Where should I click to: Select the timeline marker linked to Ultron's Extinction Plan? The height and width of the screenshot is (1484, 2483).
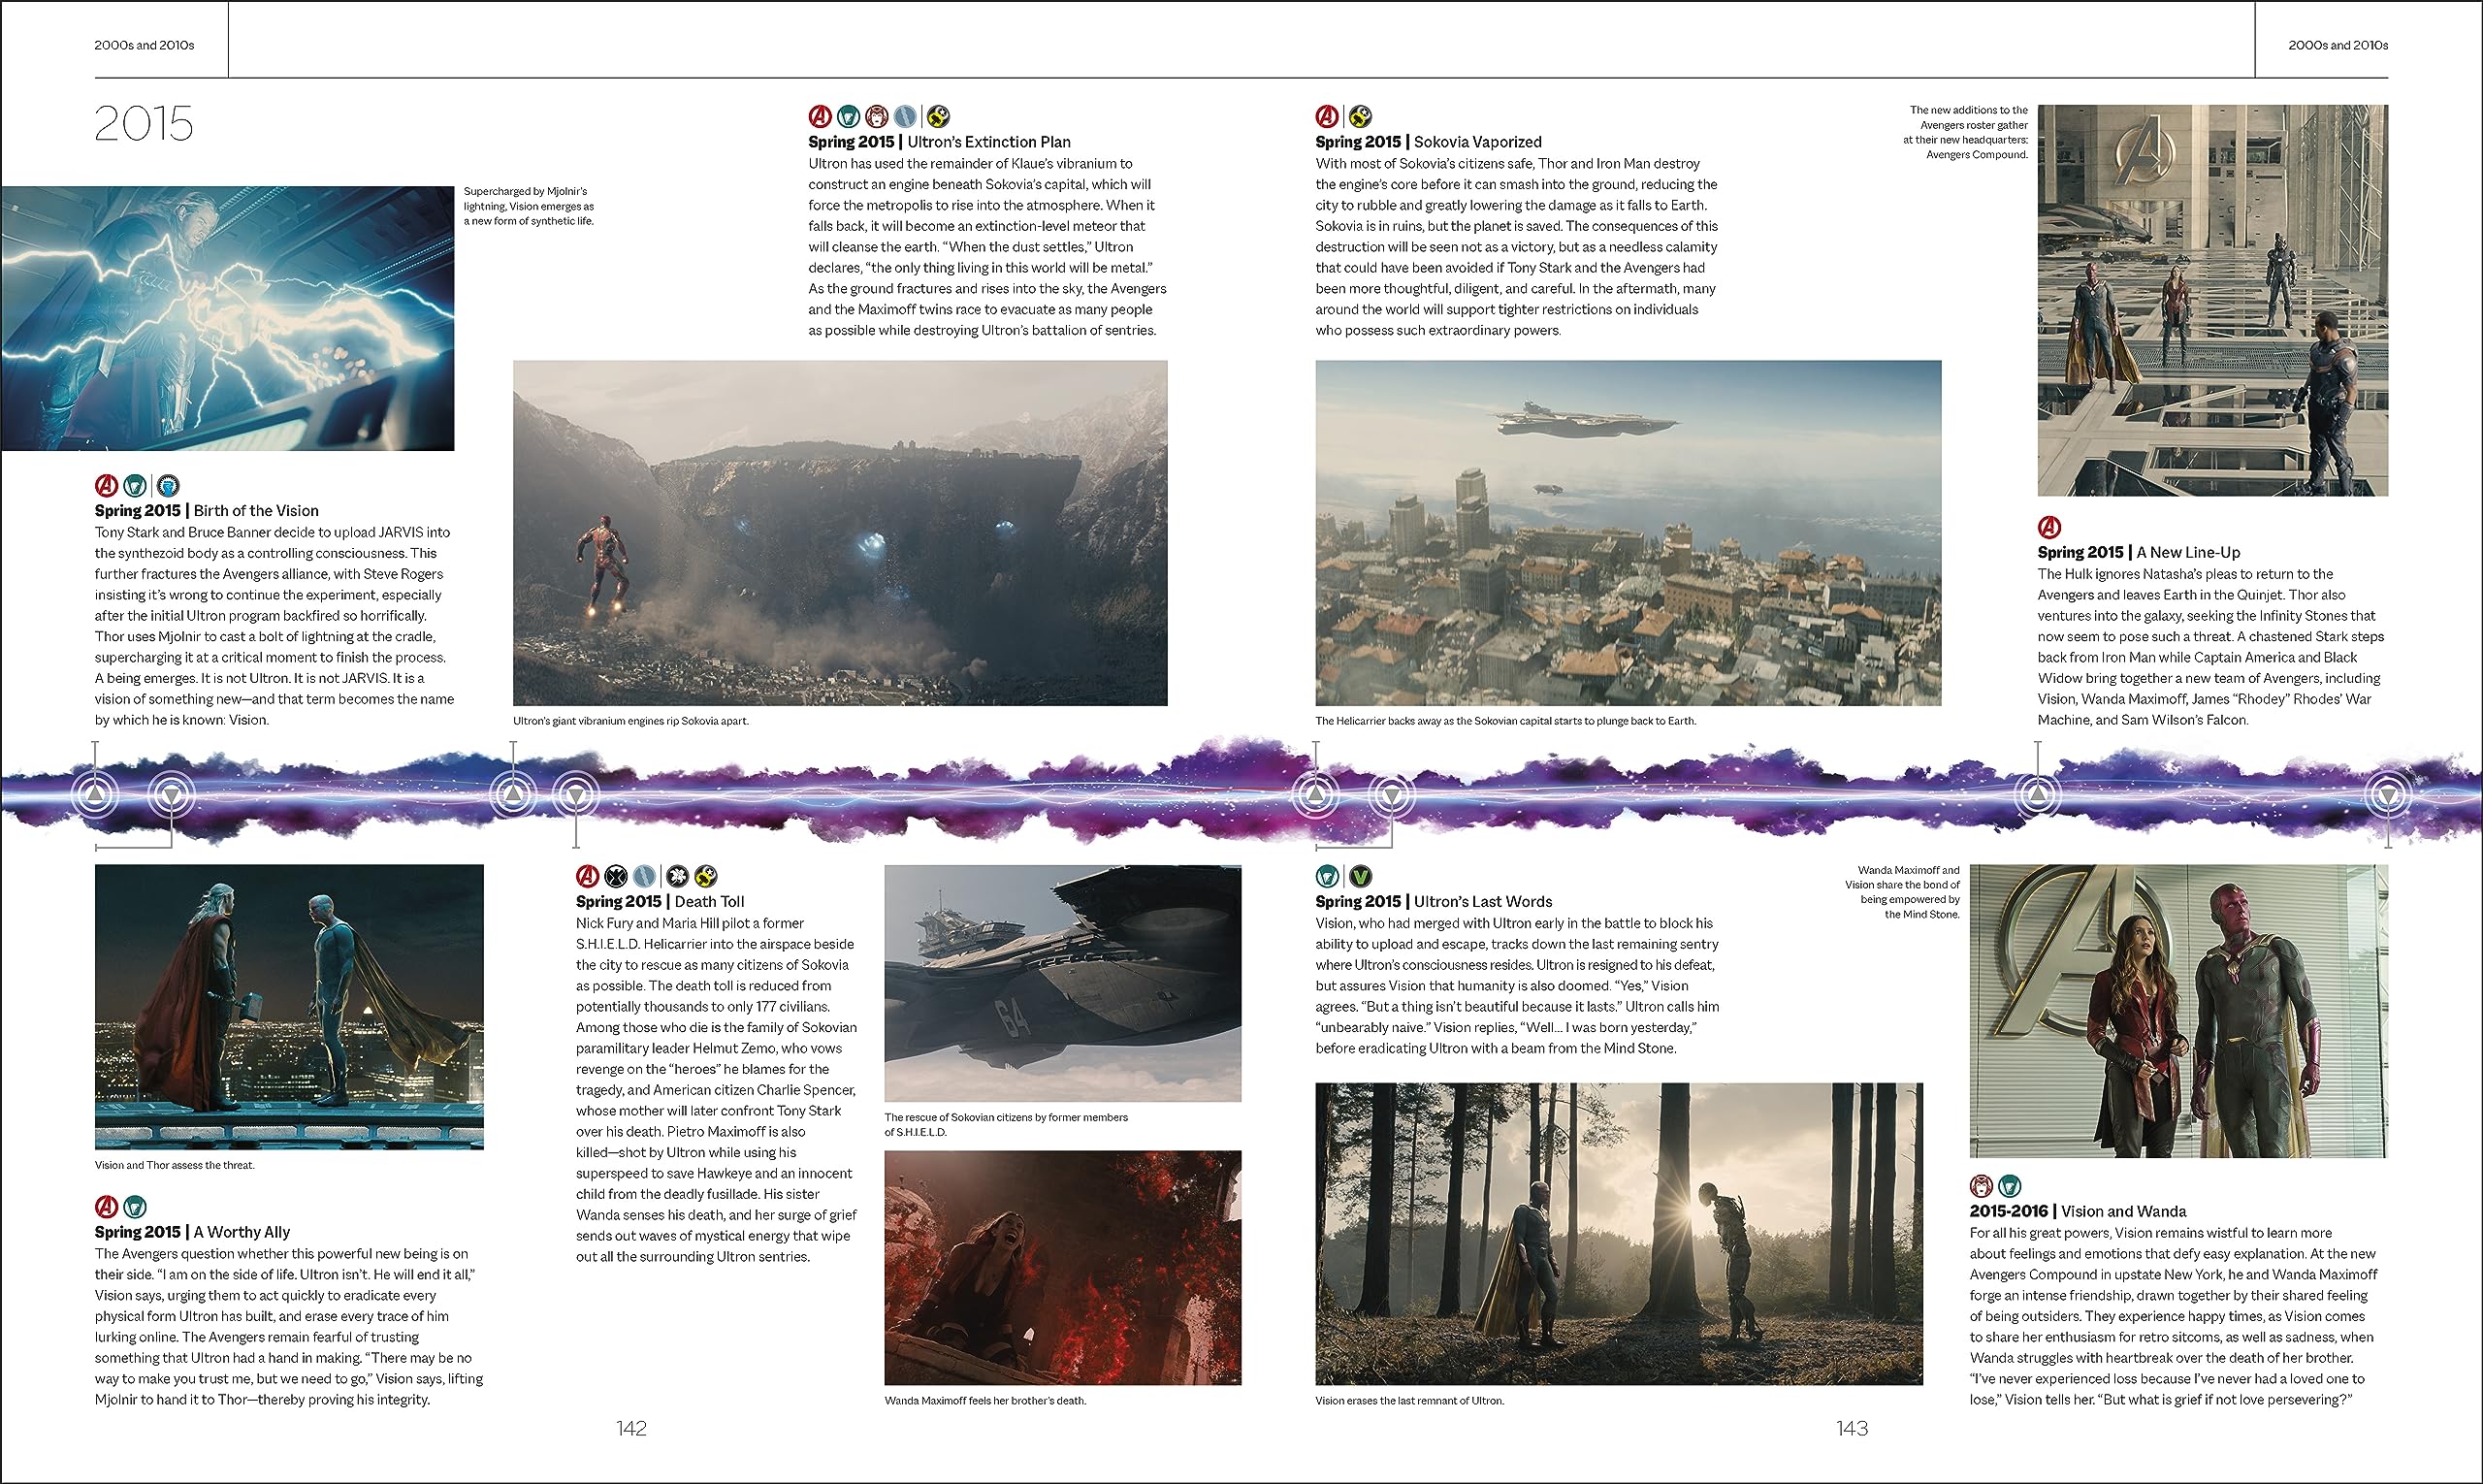[513, 796]
